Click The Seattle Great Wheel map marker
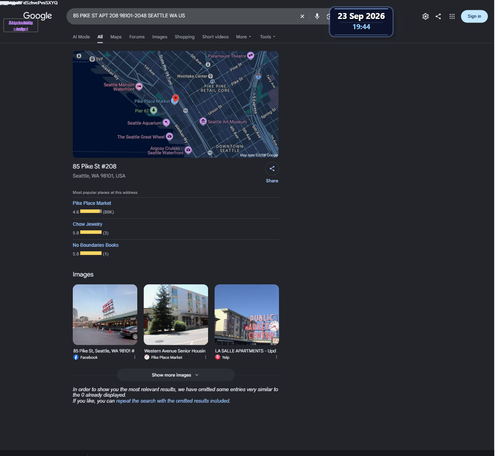500x456 pixels. coord(169,136)
